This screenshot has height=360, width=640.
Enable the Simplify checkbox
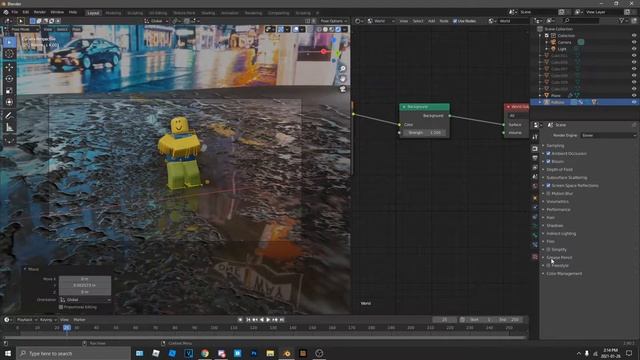[548, 249]
